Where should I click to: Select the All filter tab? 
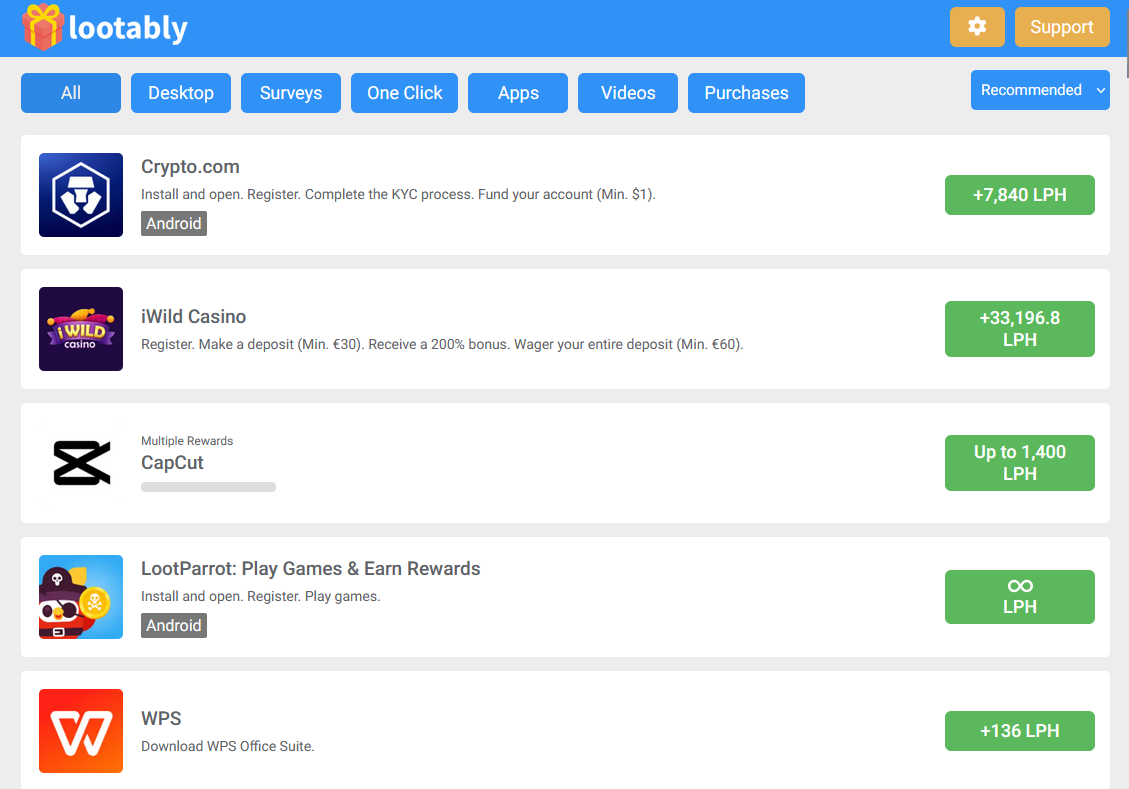[x=71, y=93]
